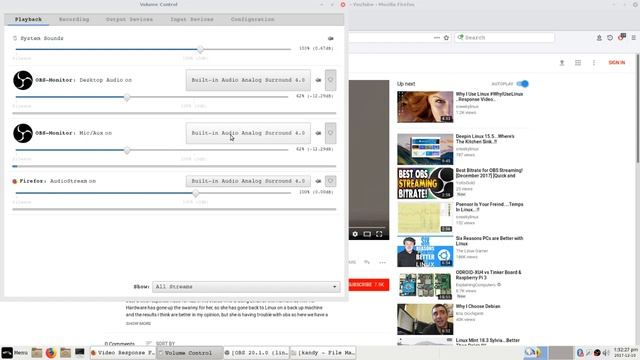This screenshot has height=360, width=640.
Task: Open the Recording tab
Action: [x=74, y=19]
